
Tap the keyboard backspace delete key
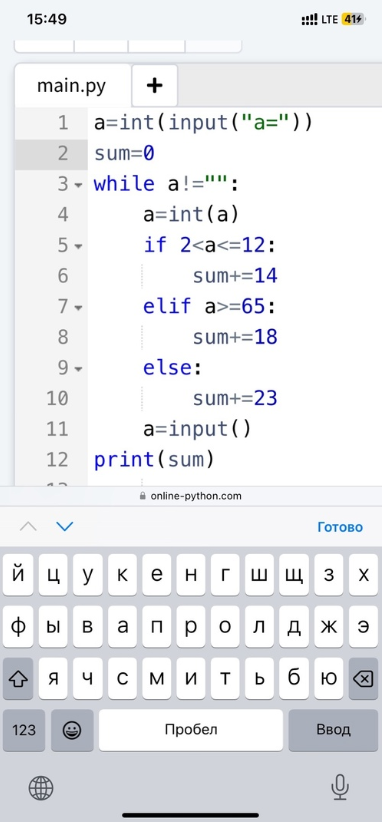pyautogui.click(x=363, y=678)
